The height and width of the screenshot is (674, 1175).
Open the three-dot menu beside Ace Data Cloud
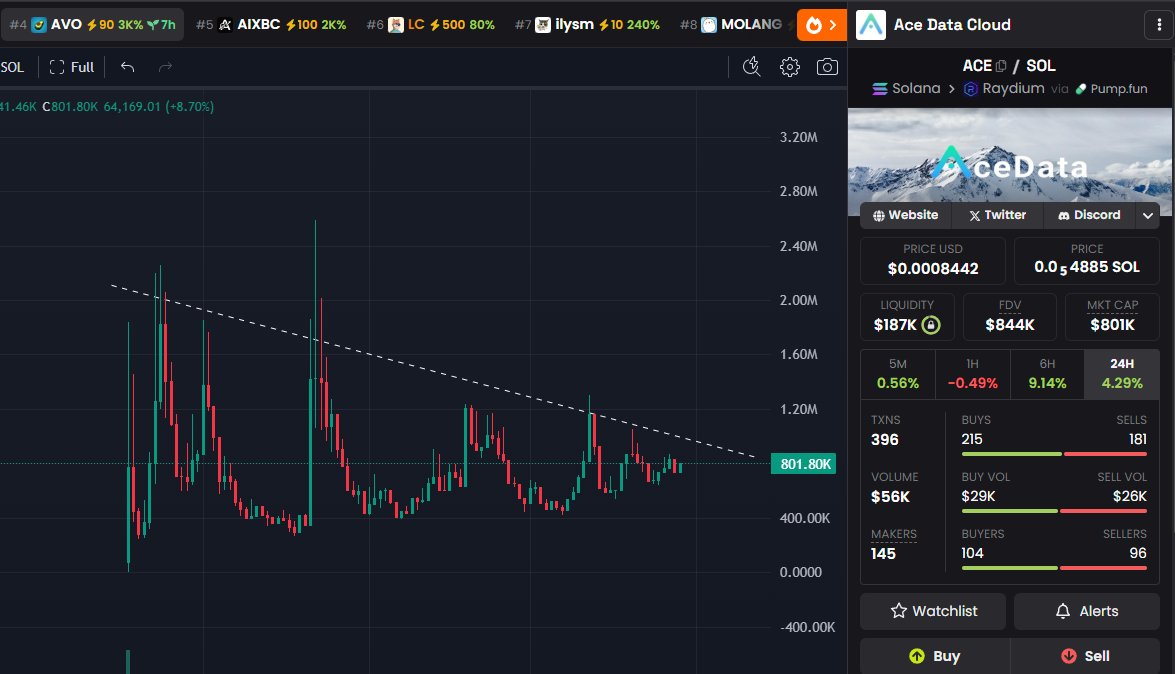tap(1159, 25)
